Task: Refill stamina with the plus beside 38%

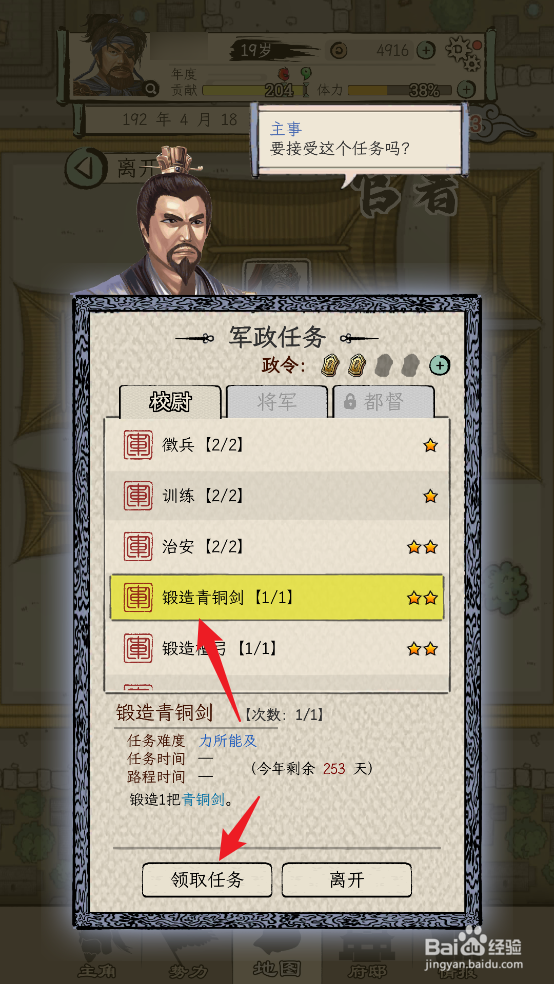Action: (466, 89)
